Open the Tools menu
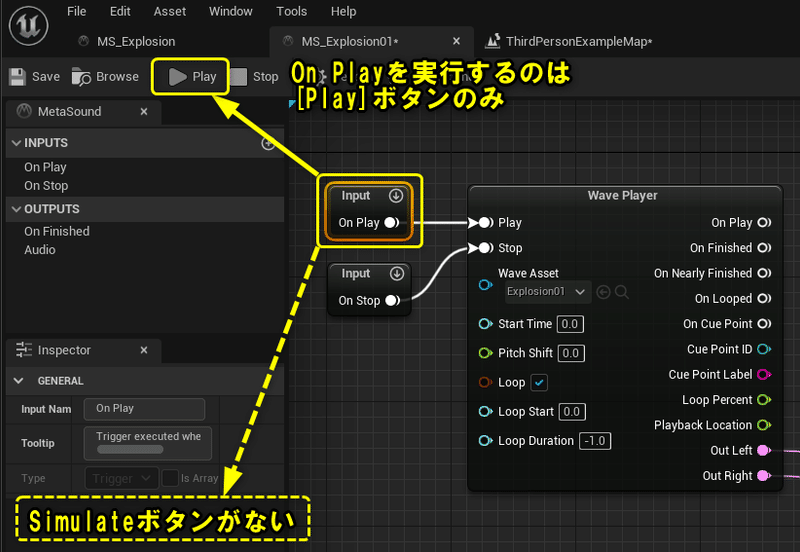The width and height of the screenshot is (800, 552). coord(291,11)
